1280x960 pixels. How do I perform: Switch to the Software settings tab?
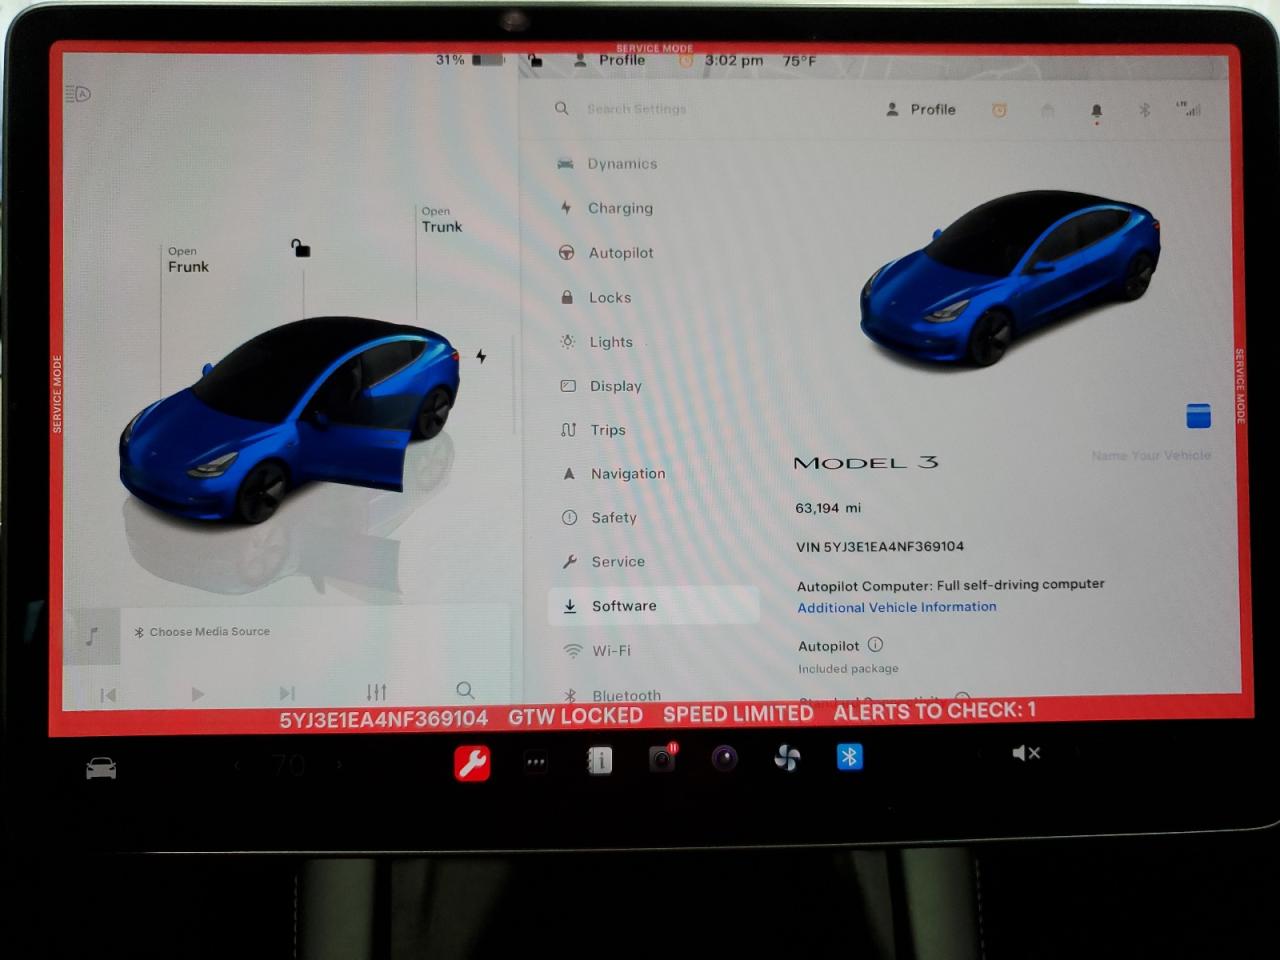click(x=624, y=605)
